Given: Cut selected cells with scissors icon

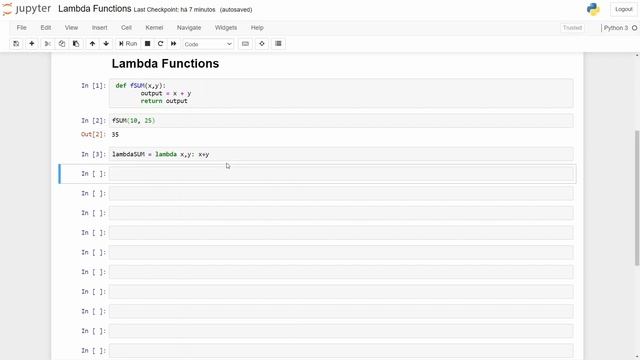Looking at the screenshot, I should pos(47,44).
